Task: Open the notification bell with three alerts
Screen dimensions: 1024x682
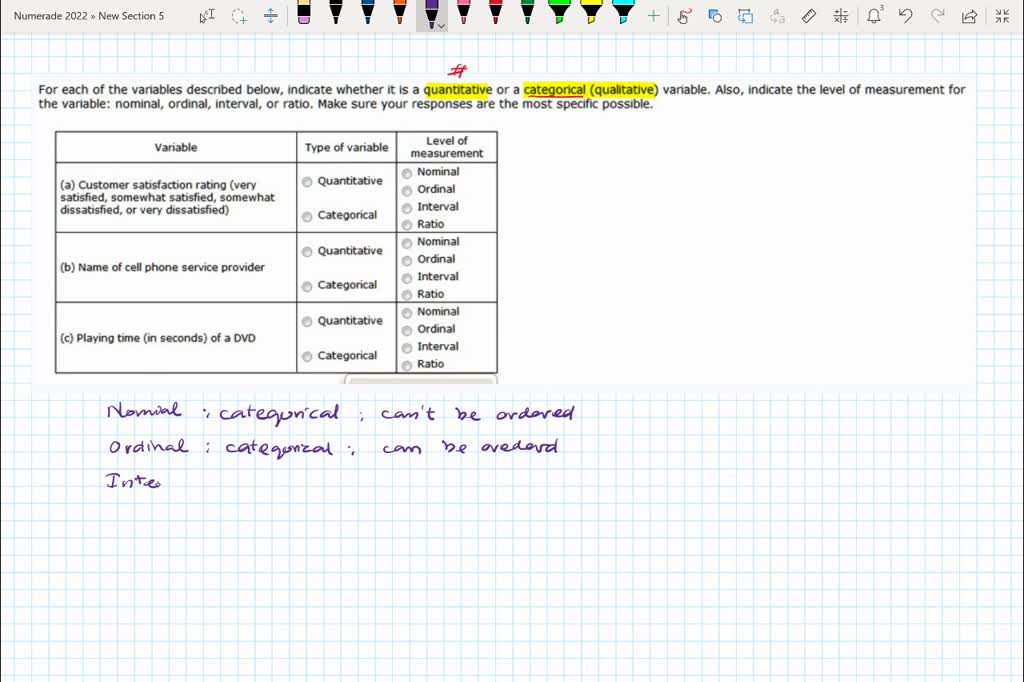Action: (875, 16)
